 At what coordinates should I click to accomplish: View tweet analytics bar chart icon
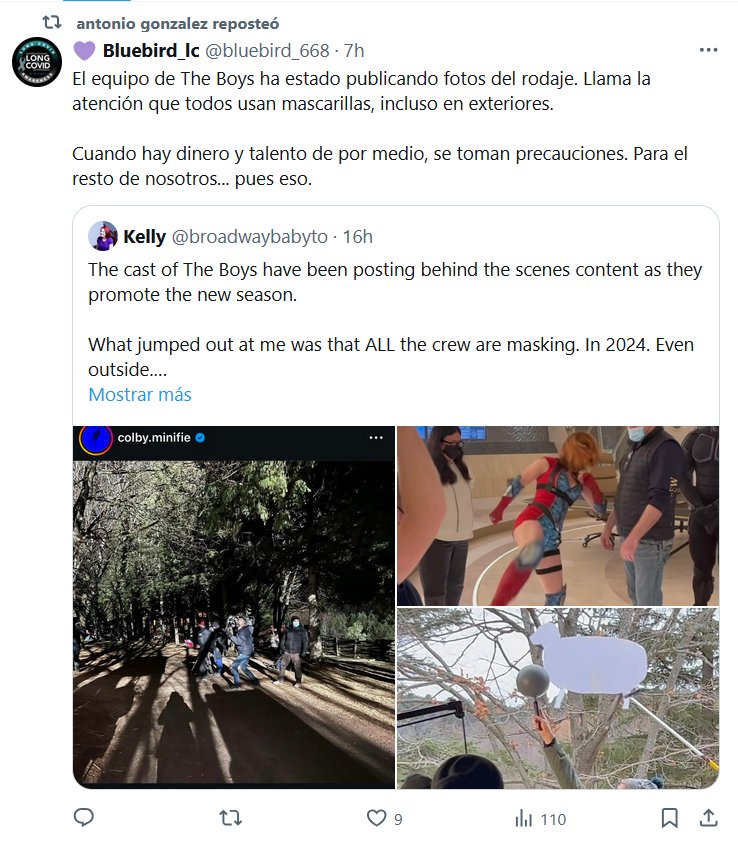pos(523,818)
